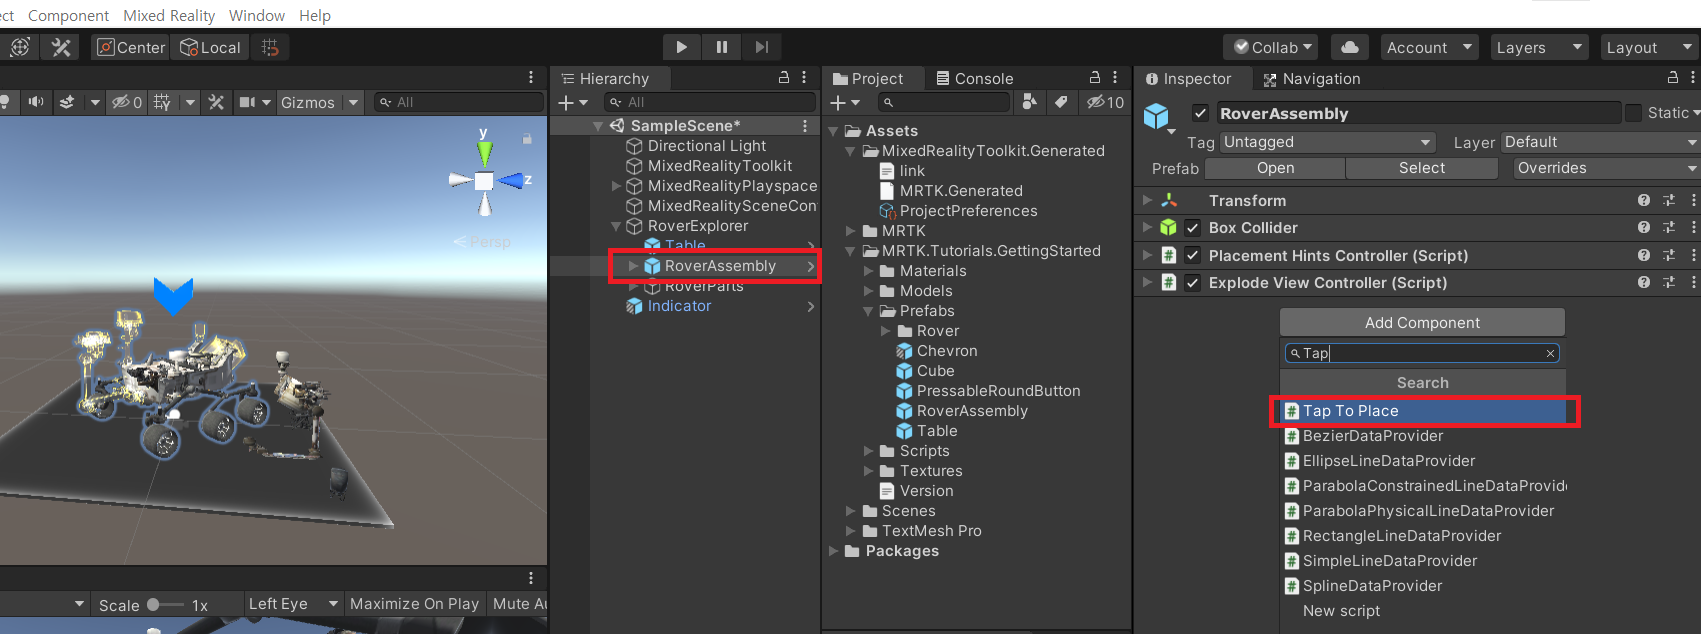
Task: Adjust the Game view Scale slider
Action: click(x=165, y=604)
